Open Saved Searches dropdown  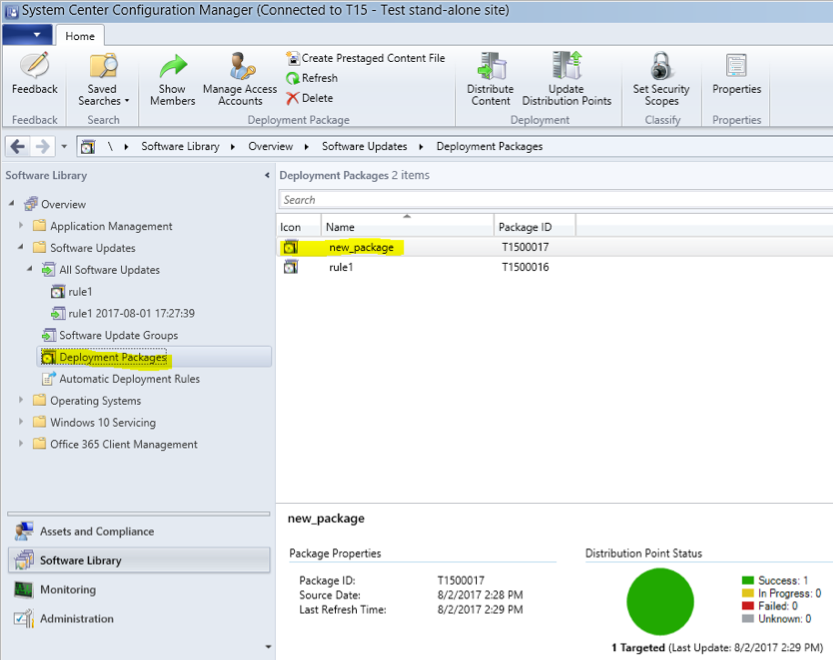tap(103, 81)
